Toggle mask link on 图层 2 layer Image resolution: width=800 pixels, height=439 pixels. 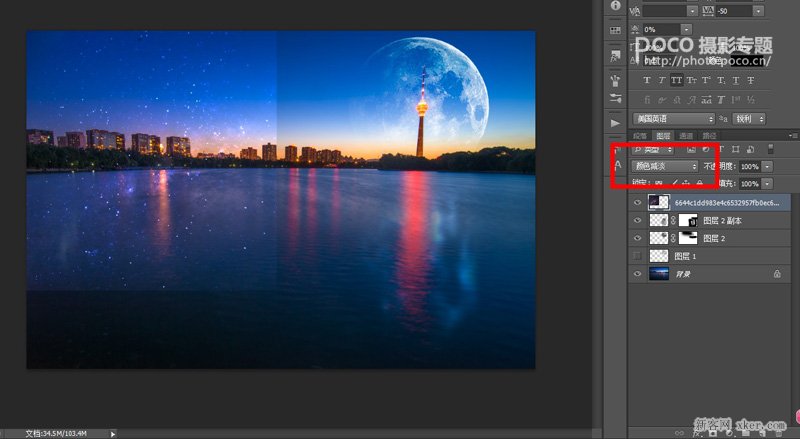pos(673,238)
